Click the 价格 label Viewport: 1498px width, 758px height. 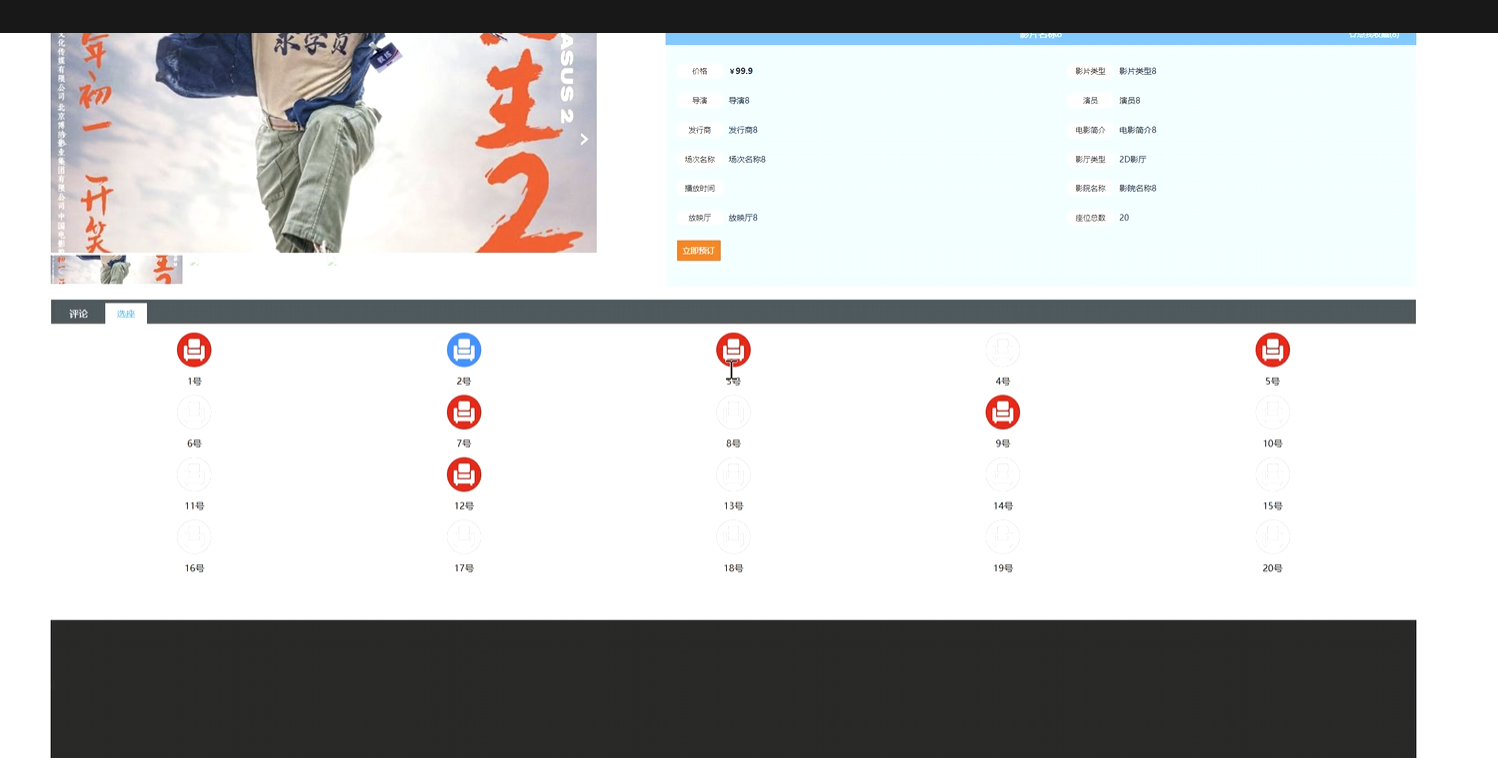pos(699,71)
